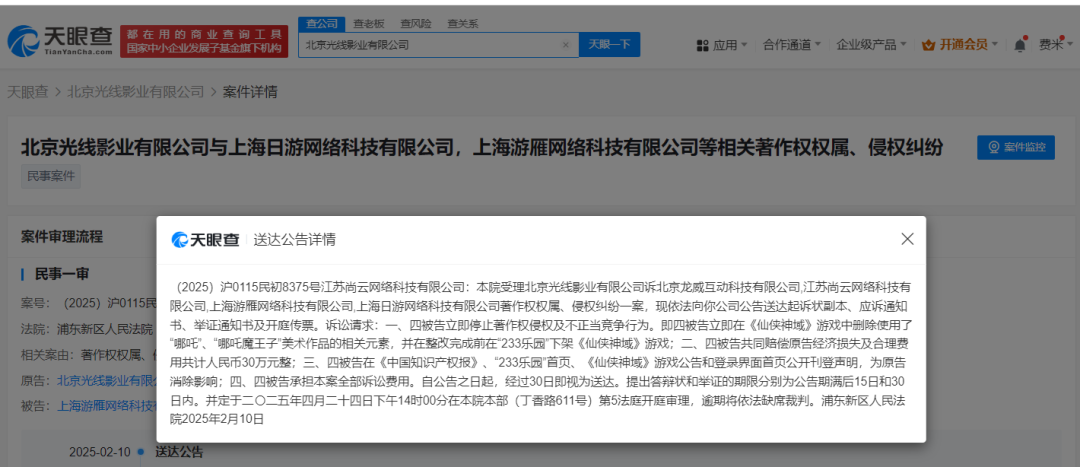Close the 送达公告详情 dialog
The height and width of the screenshot is (467, 1080).
[908, 239]
